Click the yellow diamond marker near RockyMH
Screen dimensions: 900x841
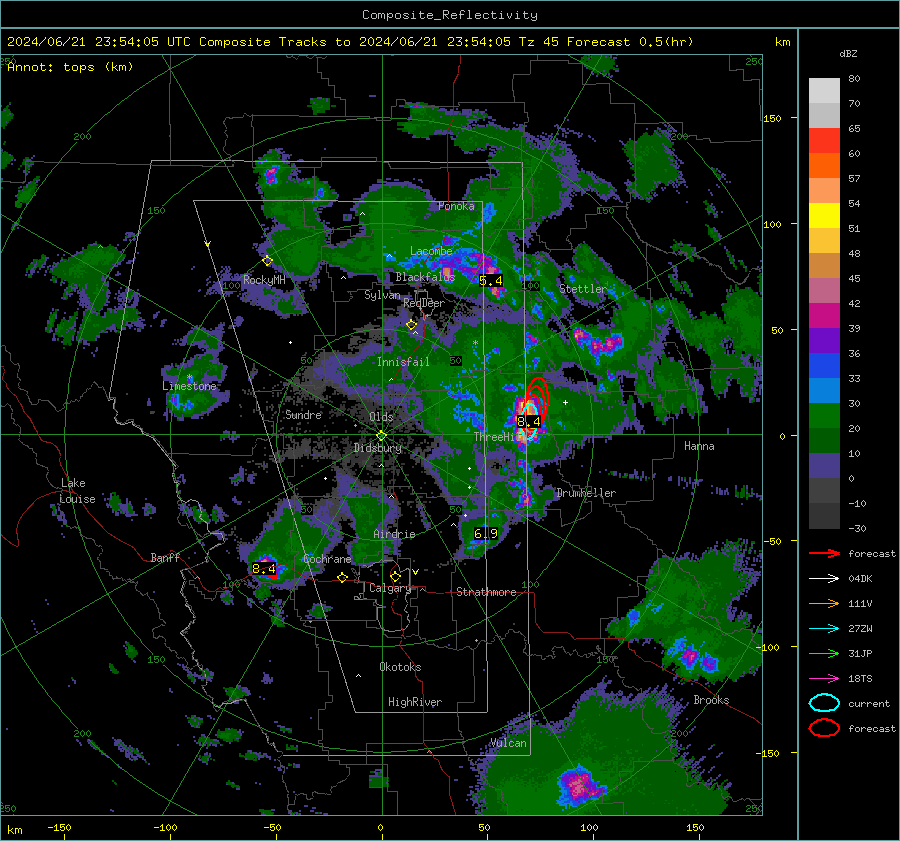click(267, 261)
